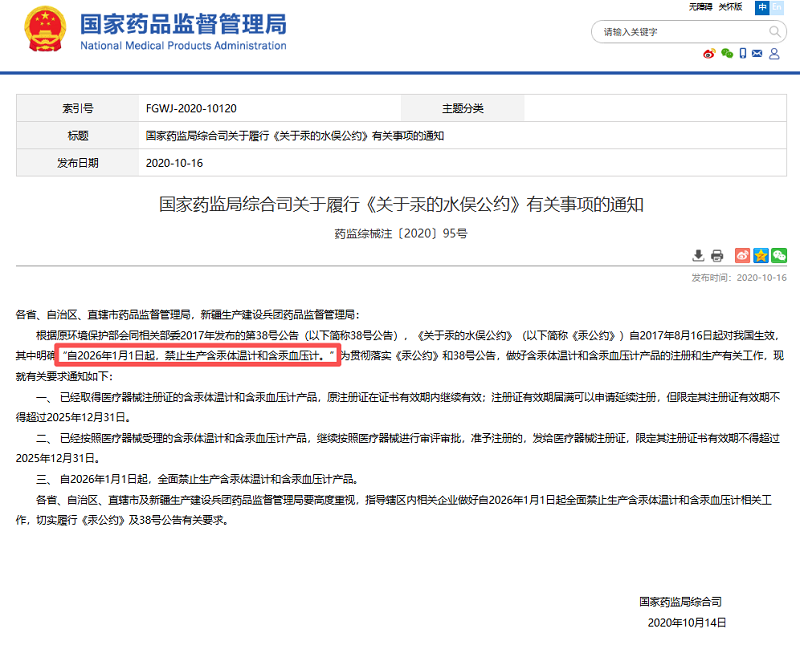Select index number FGWJ-2020-10120
Viewport: 800px width, 645px height.
(x=191, y=108)
